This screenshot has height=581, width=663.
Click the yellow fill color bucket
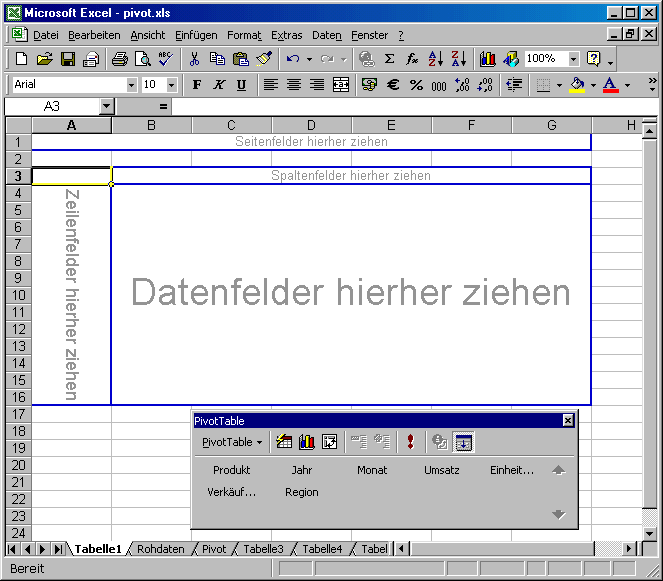pyautogui.click(x=577, y=85)
